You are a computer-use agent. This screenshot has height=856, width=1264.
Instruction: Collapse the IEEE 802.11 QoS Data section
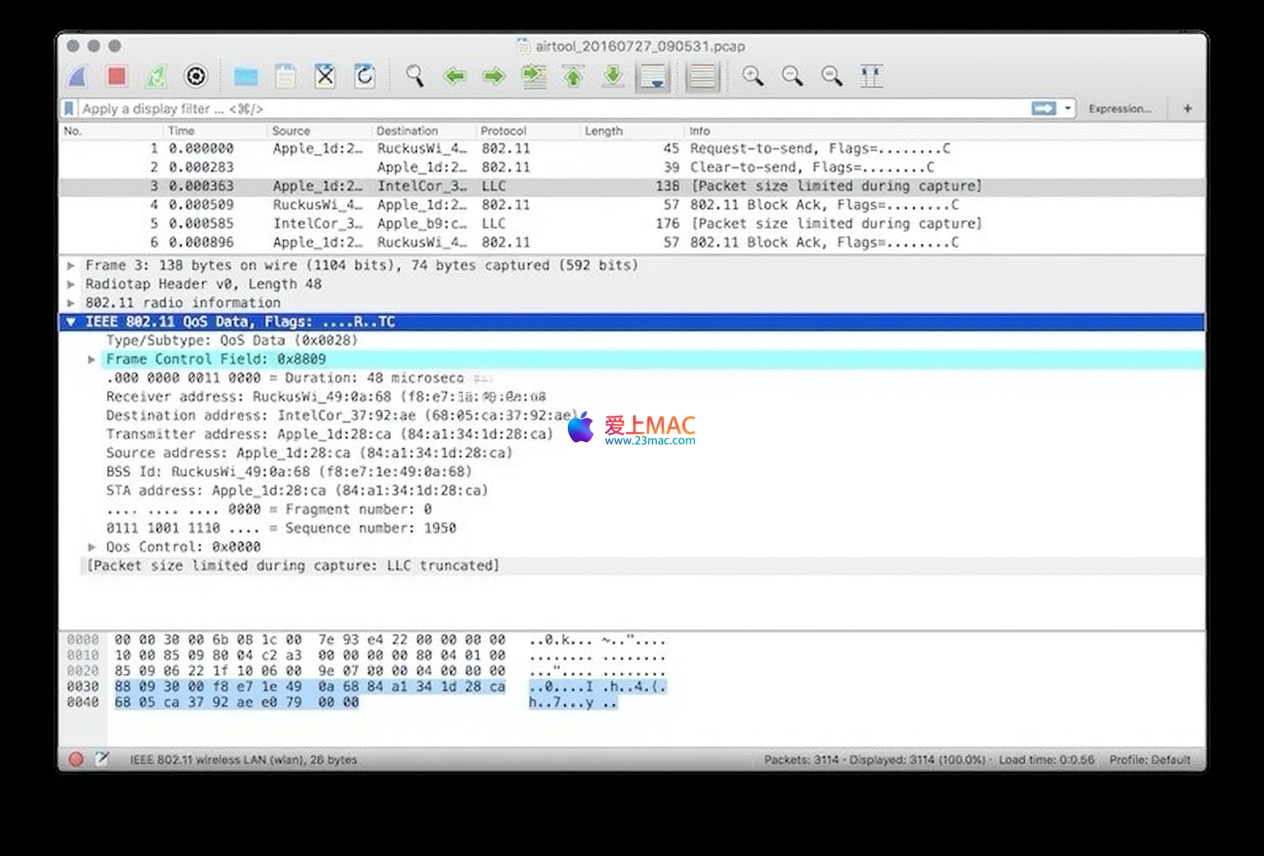click(71, 322)
